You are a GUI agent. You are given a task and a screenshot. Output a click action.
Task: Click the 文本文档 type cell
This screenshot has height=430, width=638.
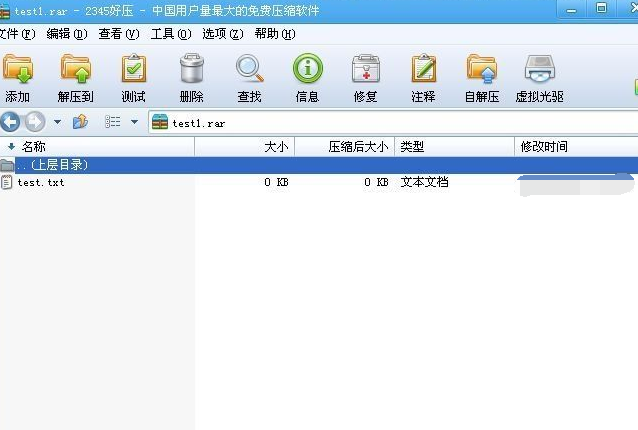[424, 182]
